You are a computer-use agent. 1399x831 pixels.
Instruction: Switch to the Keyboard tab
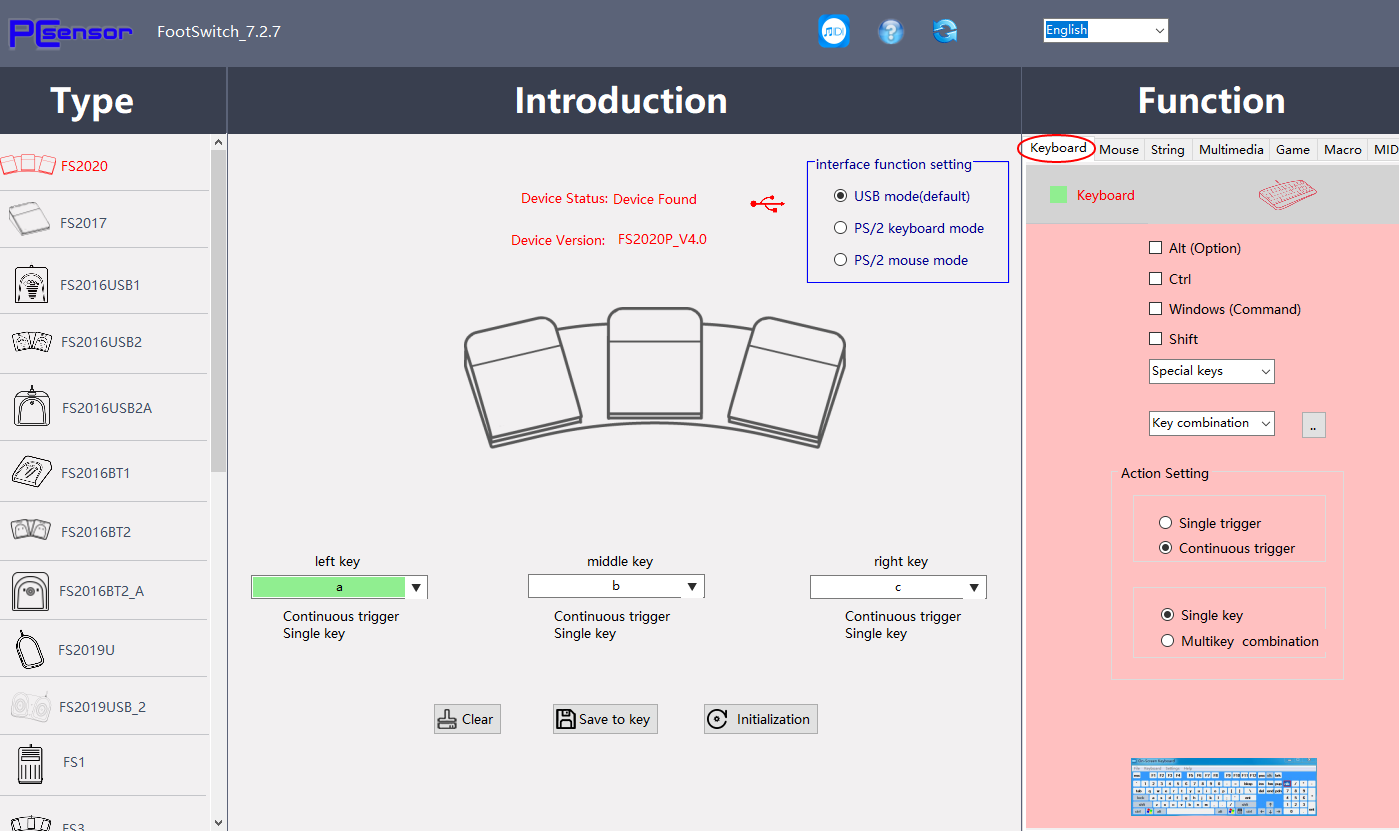1058,148
